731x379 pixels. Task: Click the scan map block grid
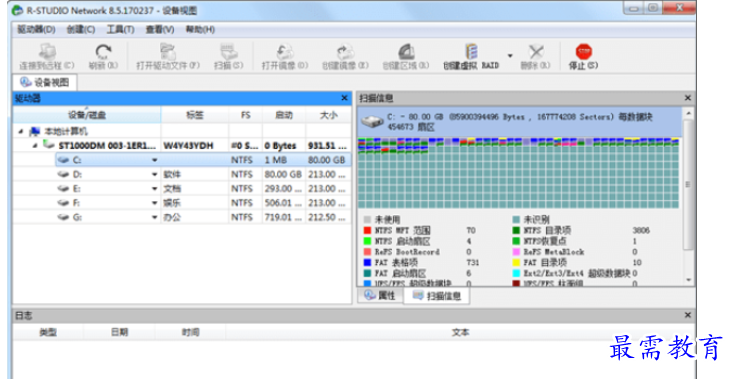point(518,173)
